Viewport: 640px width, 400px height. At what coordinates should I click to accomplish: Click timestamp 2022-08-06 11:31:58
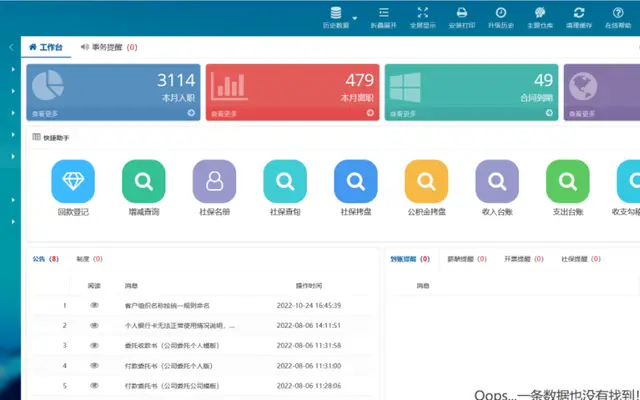pyautogui.click(x=309, y=345)
